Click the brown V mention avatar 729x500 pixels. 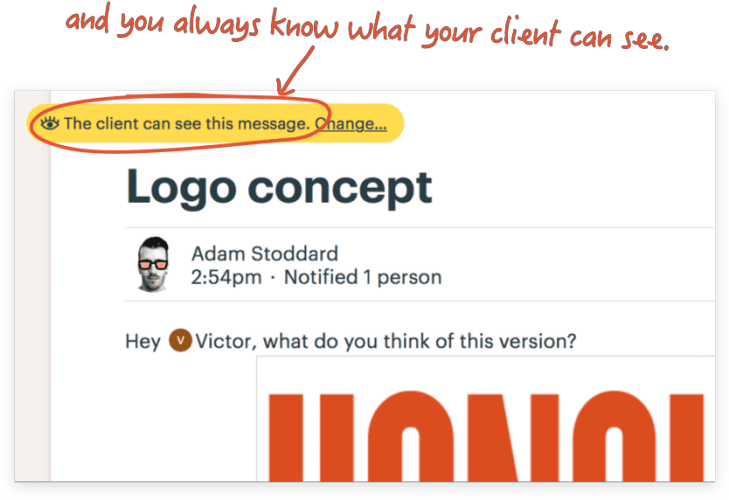coord(180,340)
